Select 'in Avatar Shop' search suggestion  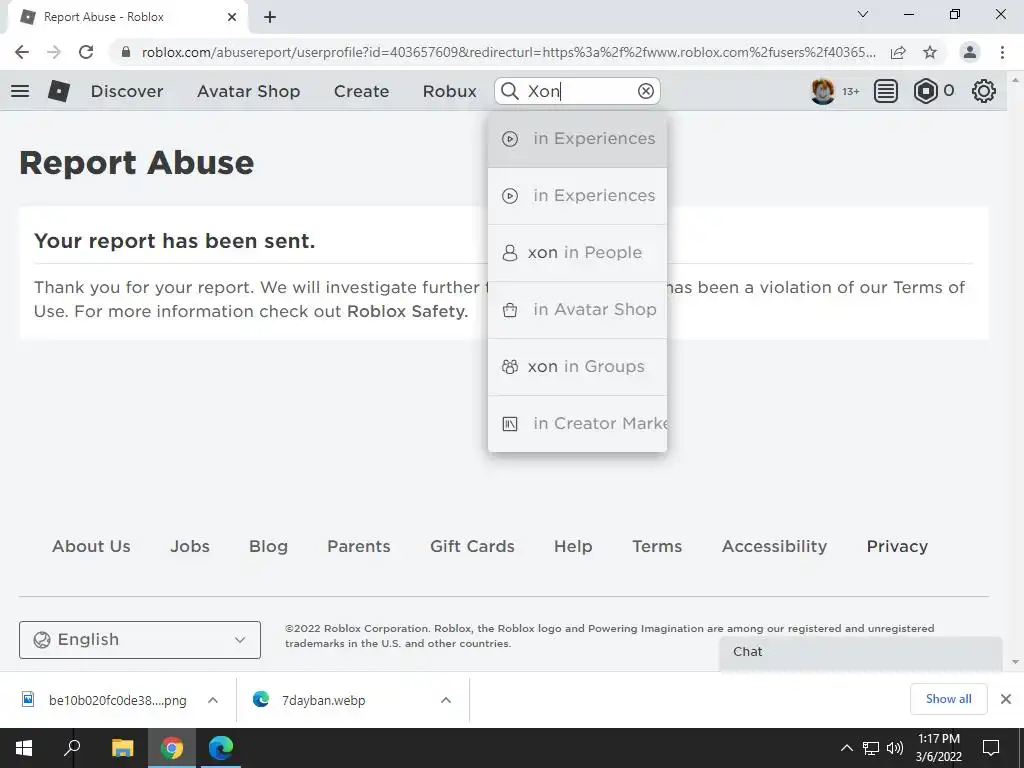tap(577, 310)
